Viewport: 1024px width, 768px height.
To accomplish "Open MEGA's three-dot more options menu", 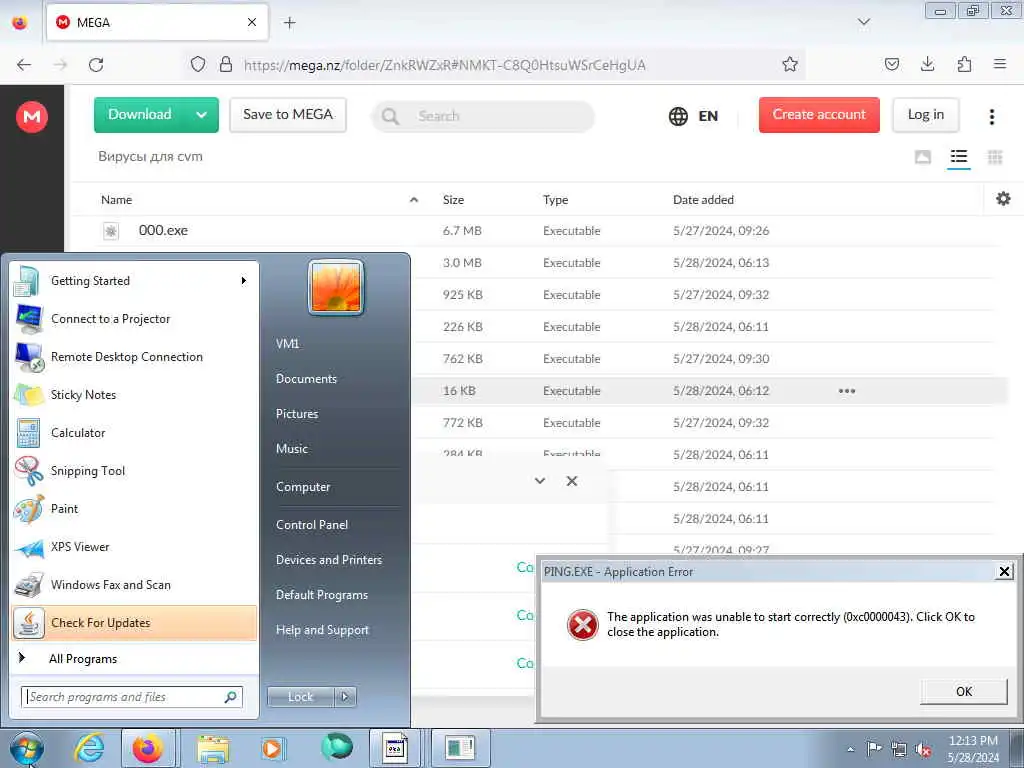I will pyautogui.click(x=991, y=116).
